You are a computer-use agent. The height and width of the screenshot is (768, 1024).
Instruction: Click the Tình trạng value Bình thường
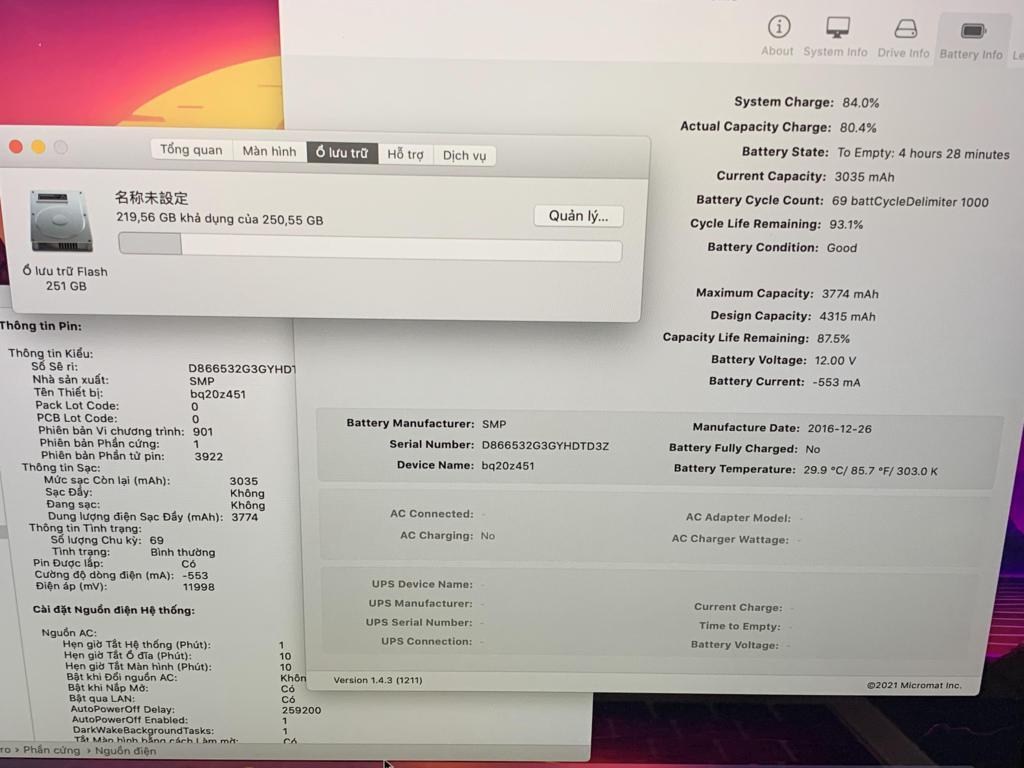[183, 552]
